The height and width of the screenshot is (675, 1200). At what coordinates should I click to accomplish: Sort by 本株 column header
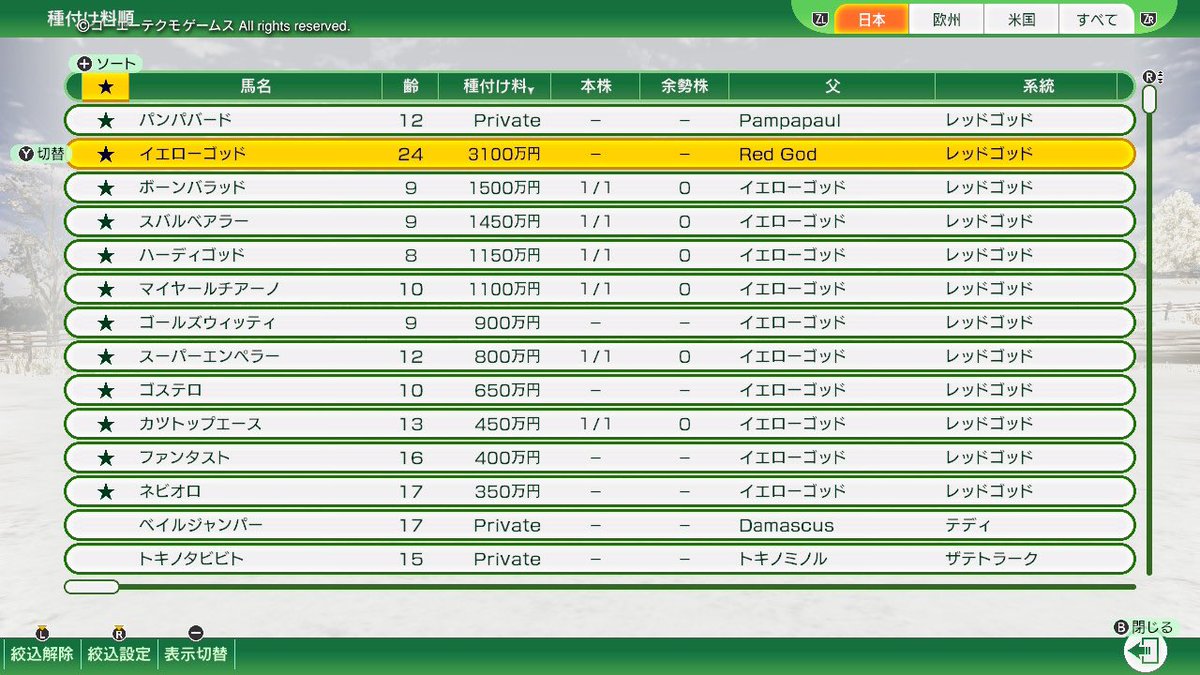(x=595, y=87)
